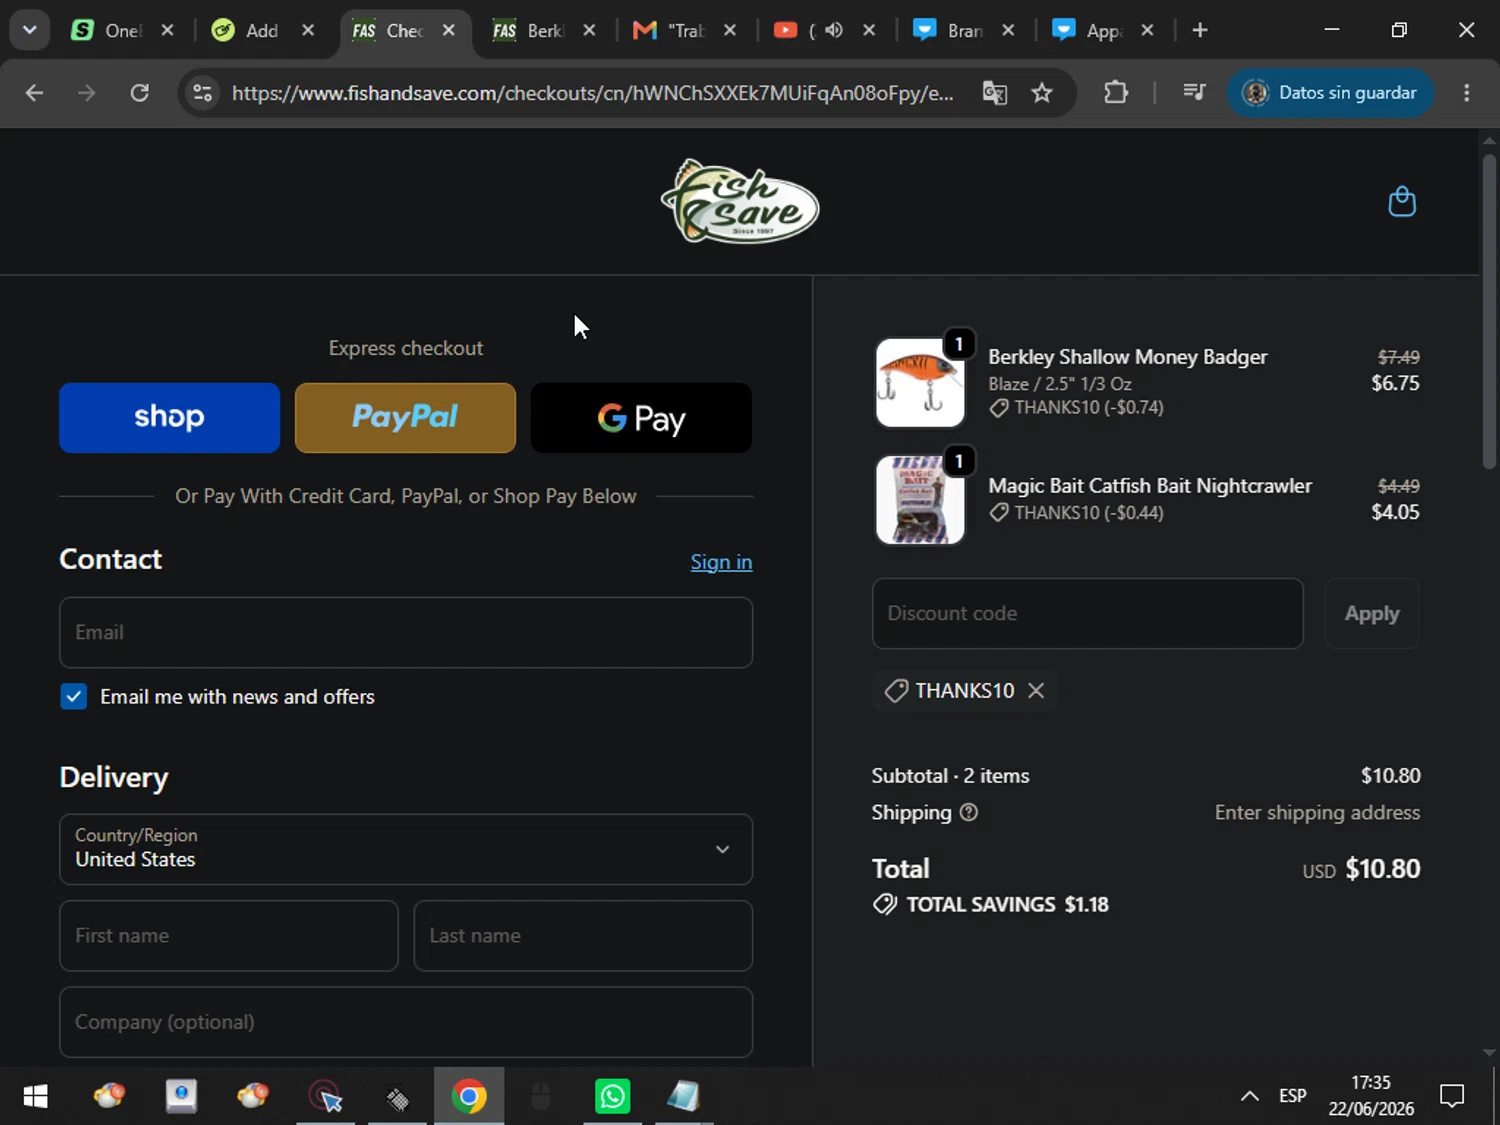The width and height of the screenshot is (1500, 1125).
Task: Click the Total $10.80 amount
Action: point(1382,868)
